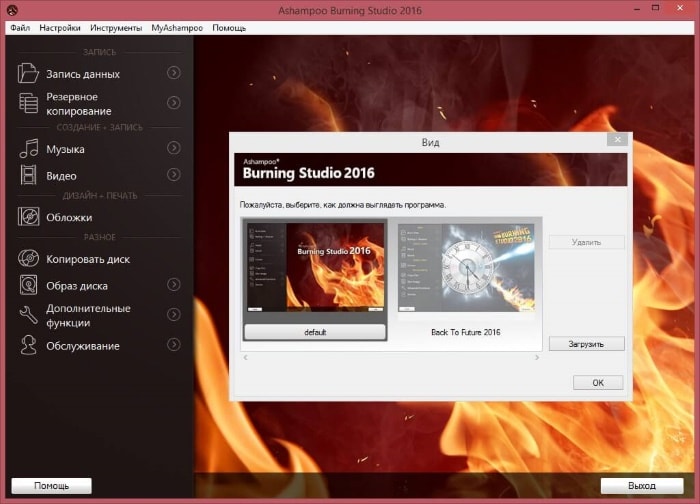Viewport: 700px width, 504px height.
Task: Click the Выход button
Action: point(642,485)
